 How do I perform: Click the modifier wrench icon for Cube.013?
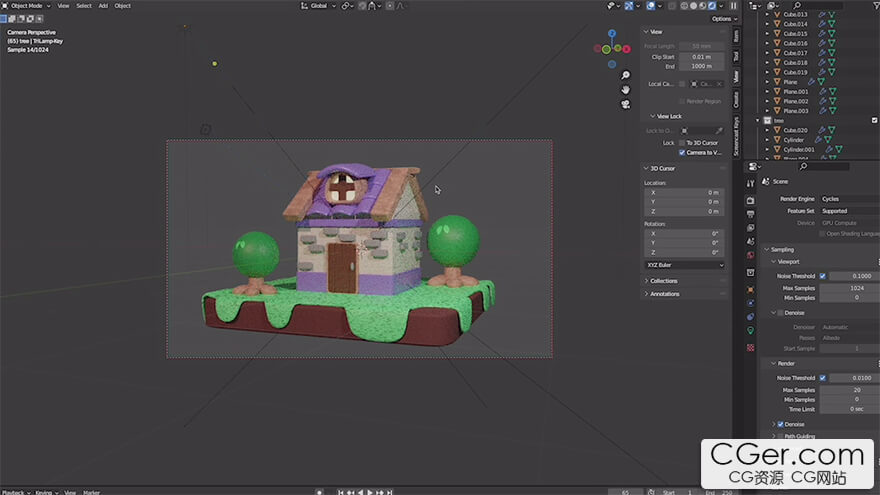[x=822, y=15]
